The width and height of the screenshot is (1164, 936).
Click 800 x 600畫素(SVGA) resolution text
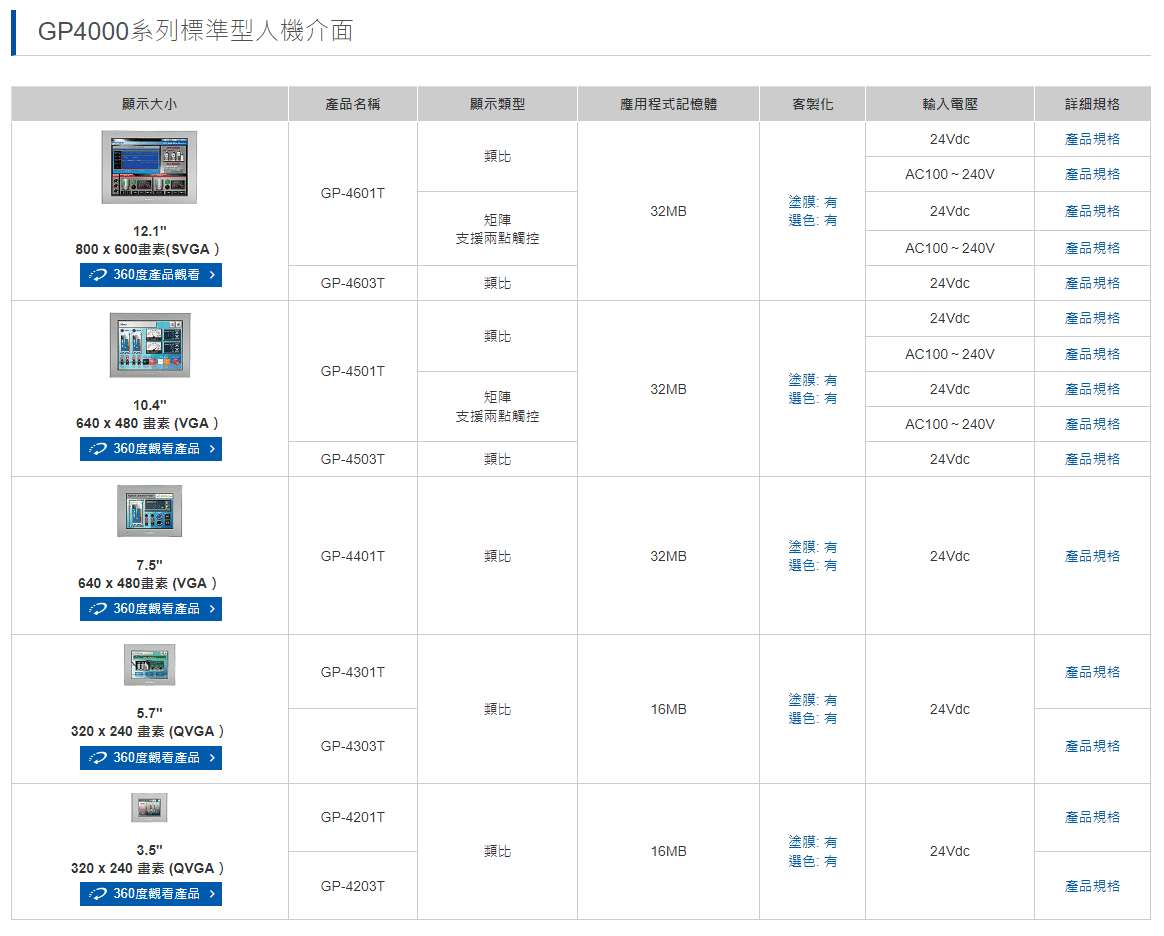point(147,249)
